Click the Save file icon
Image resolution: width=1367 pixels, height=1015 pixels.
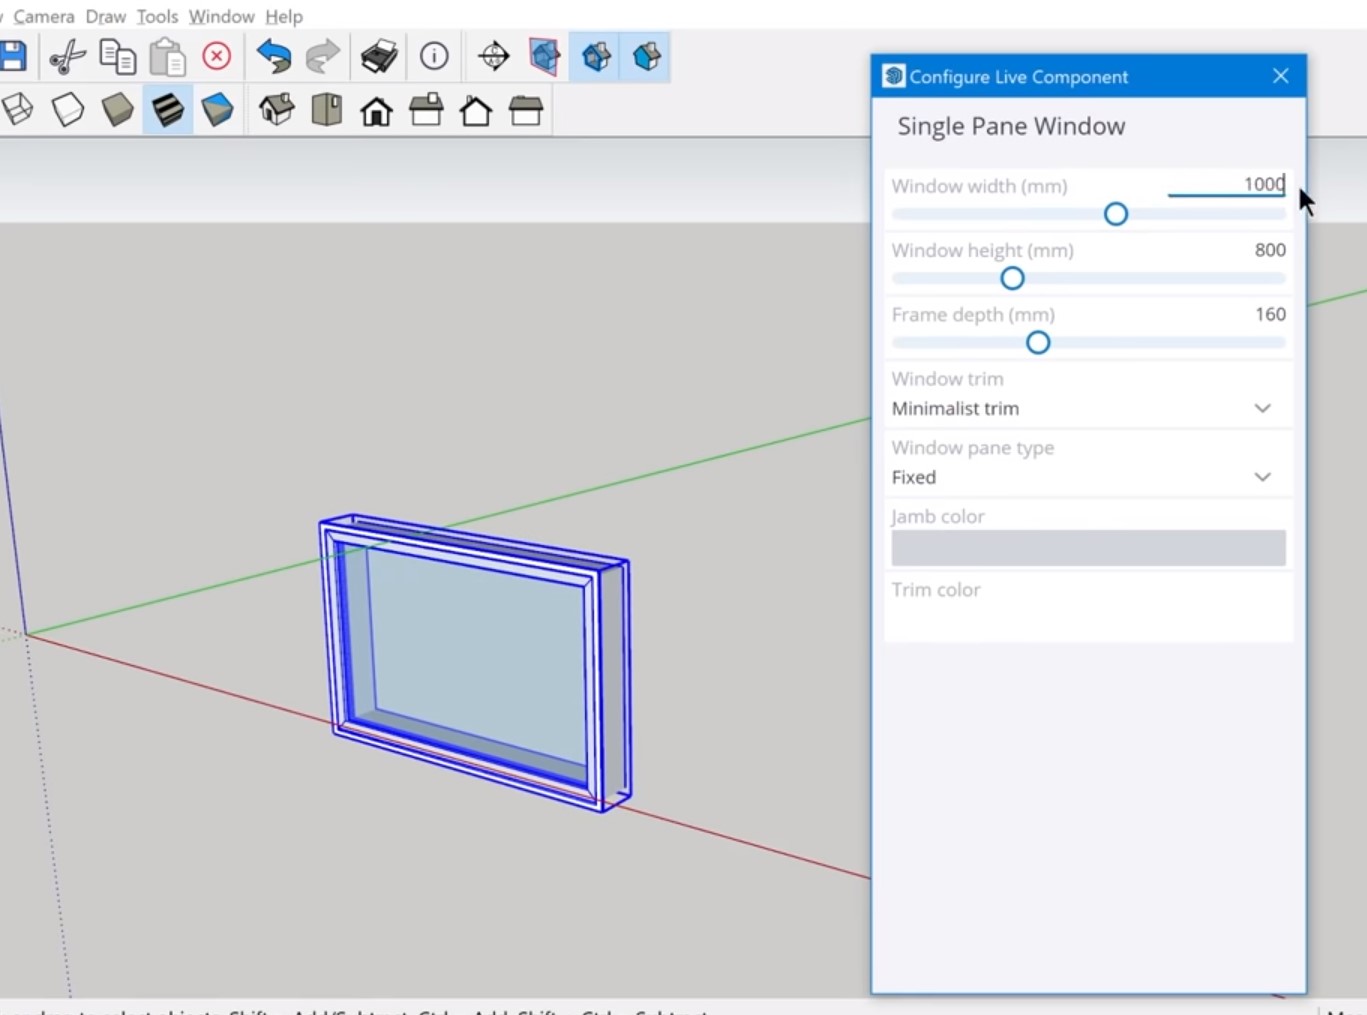[13, 56]
